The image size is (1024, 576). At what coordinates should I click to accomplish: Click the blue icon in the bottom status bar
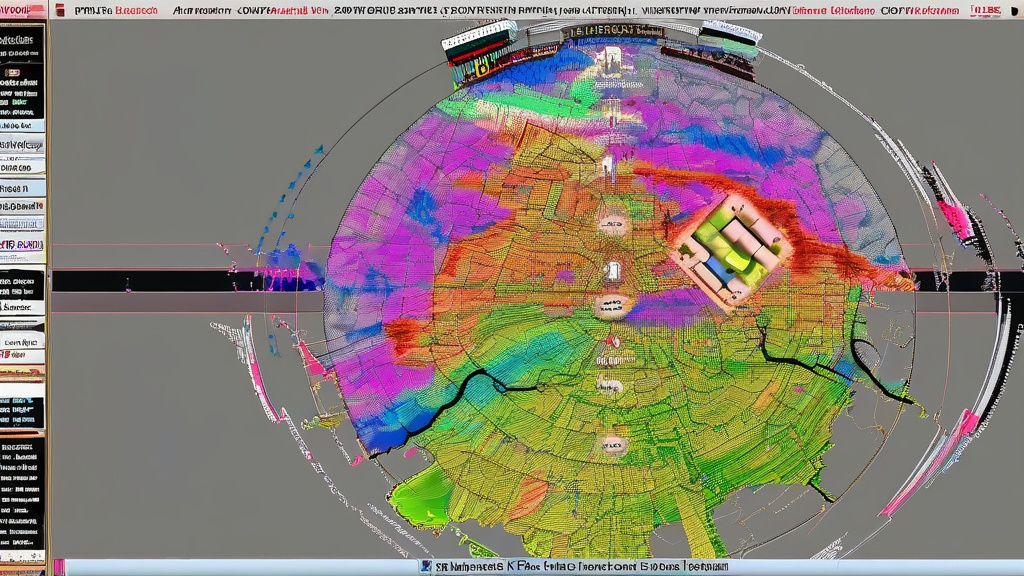pyautogui.click(x=426, y=566)
